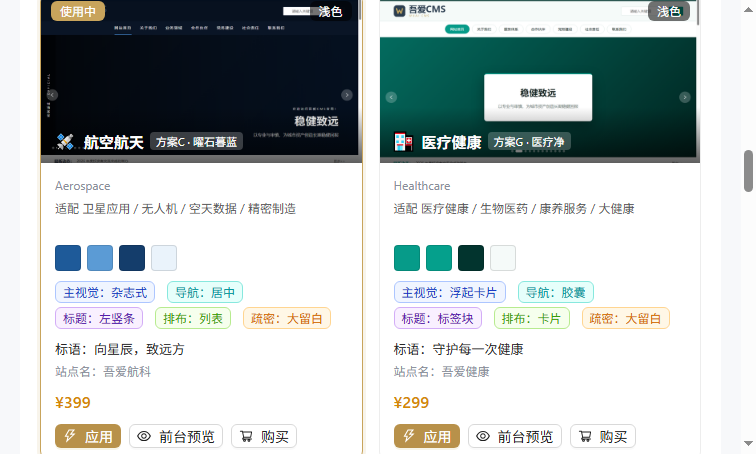Select the light blue second swatch of Aerospace
The height and width of the screenshot is (454, 756).
coord(100,258)
